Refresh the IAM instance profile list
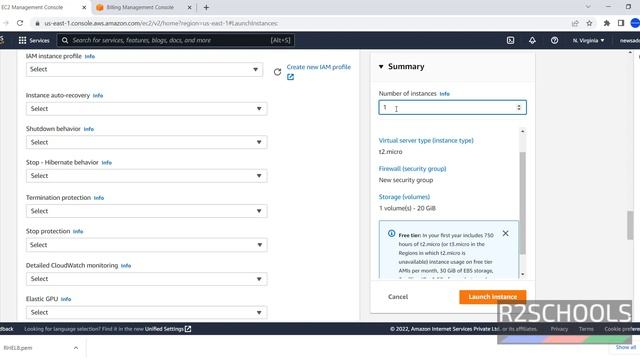This screenshot has height=360, width=640. pos(277,72)
